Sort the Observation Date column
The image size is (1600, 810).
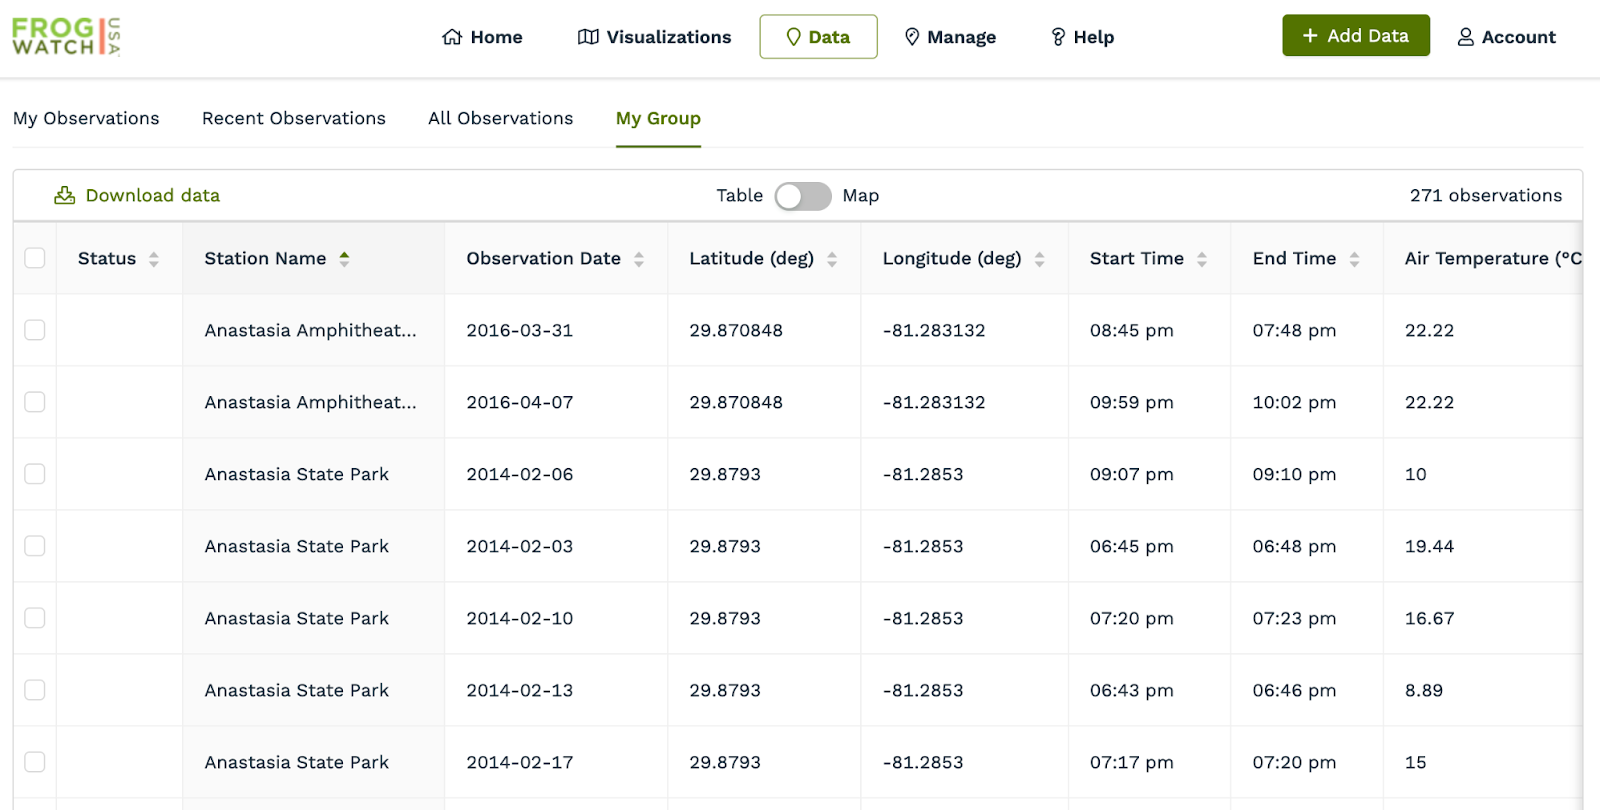(639, 259)
